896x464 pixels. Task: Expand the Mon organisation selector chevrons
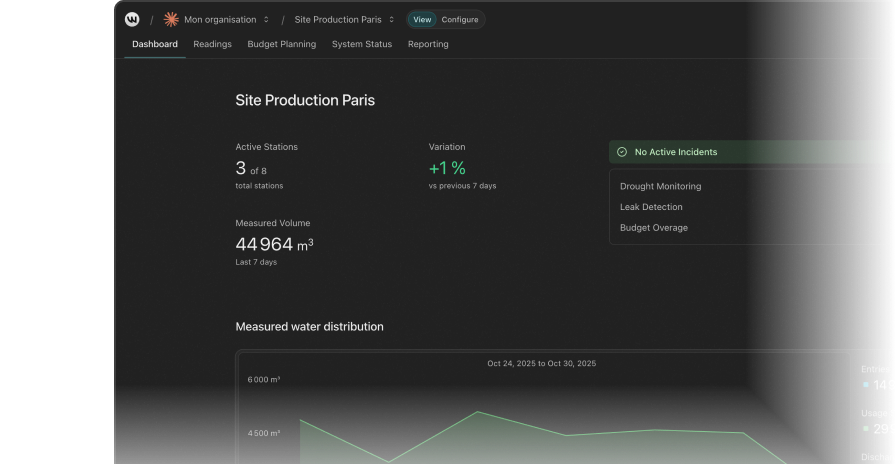(266, 19)
